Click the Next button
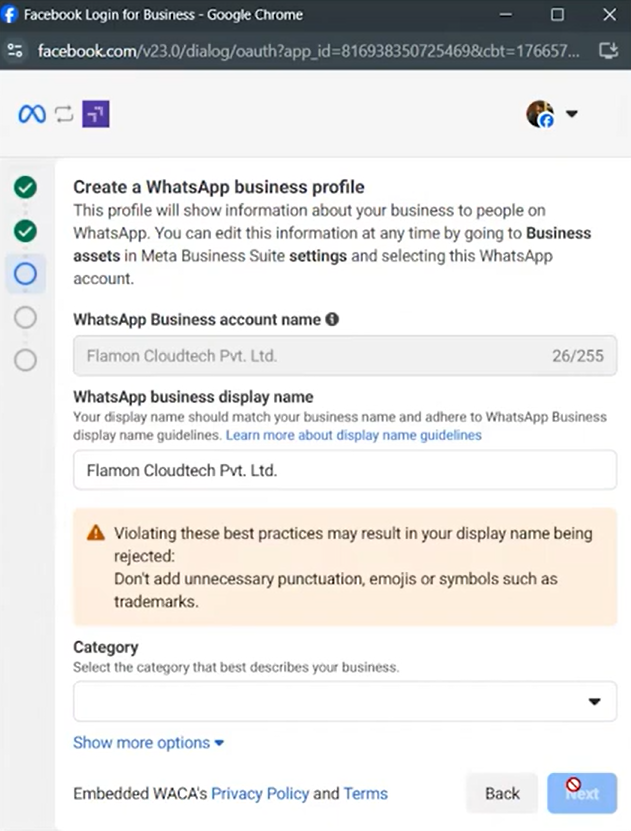 coord(582,793)
